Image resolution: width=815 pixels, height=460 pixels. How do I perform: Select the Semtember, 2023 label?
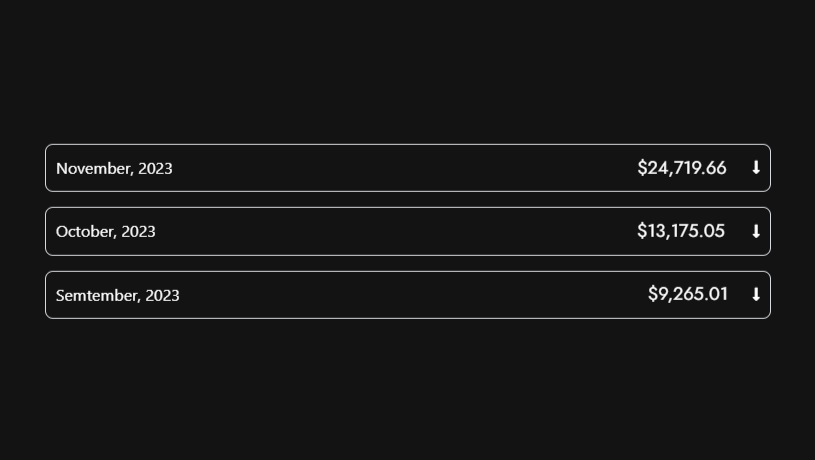pos(118,295)
